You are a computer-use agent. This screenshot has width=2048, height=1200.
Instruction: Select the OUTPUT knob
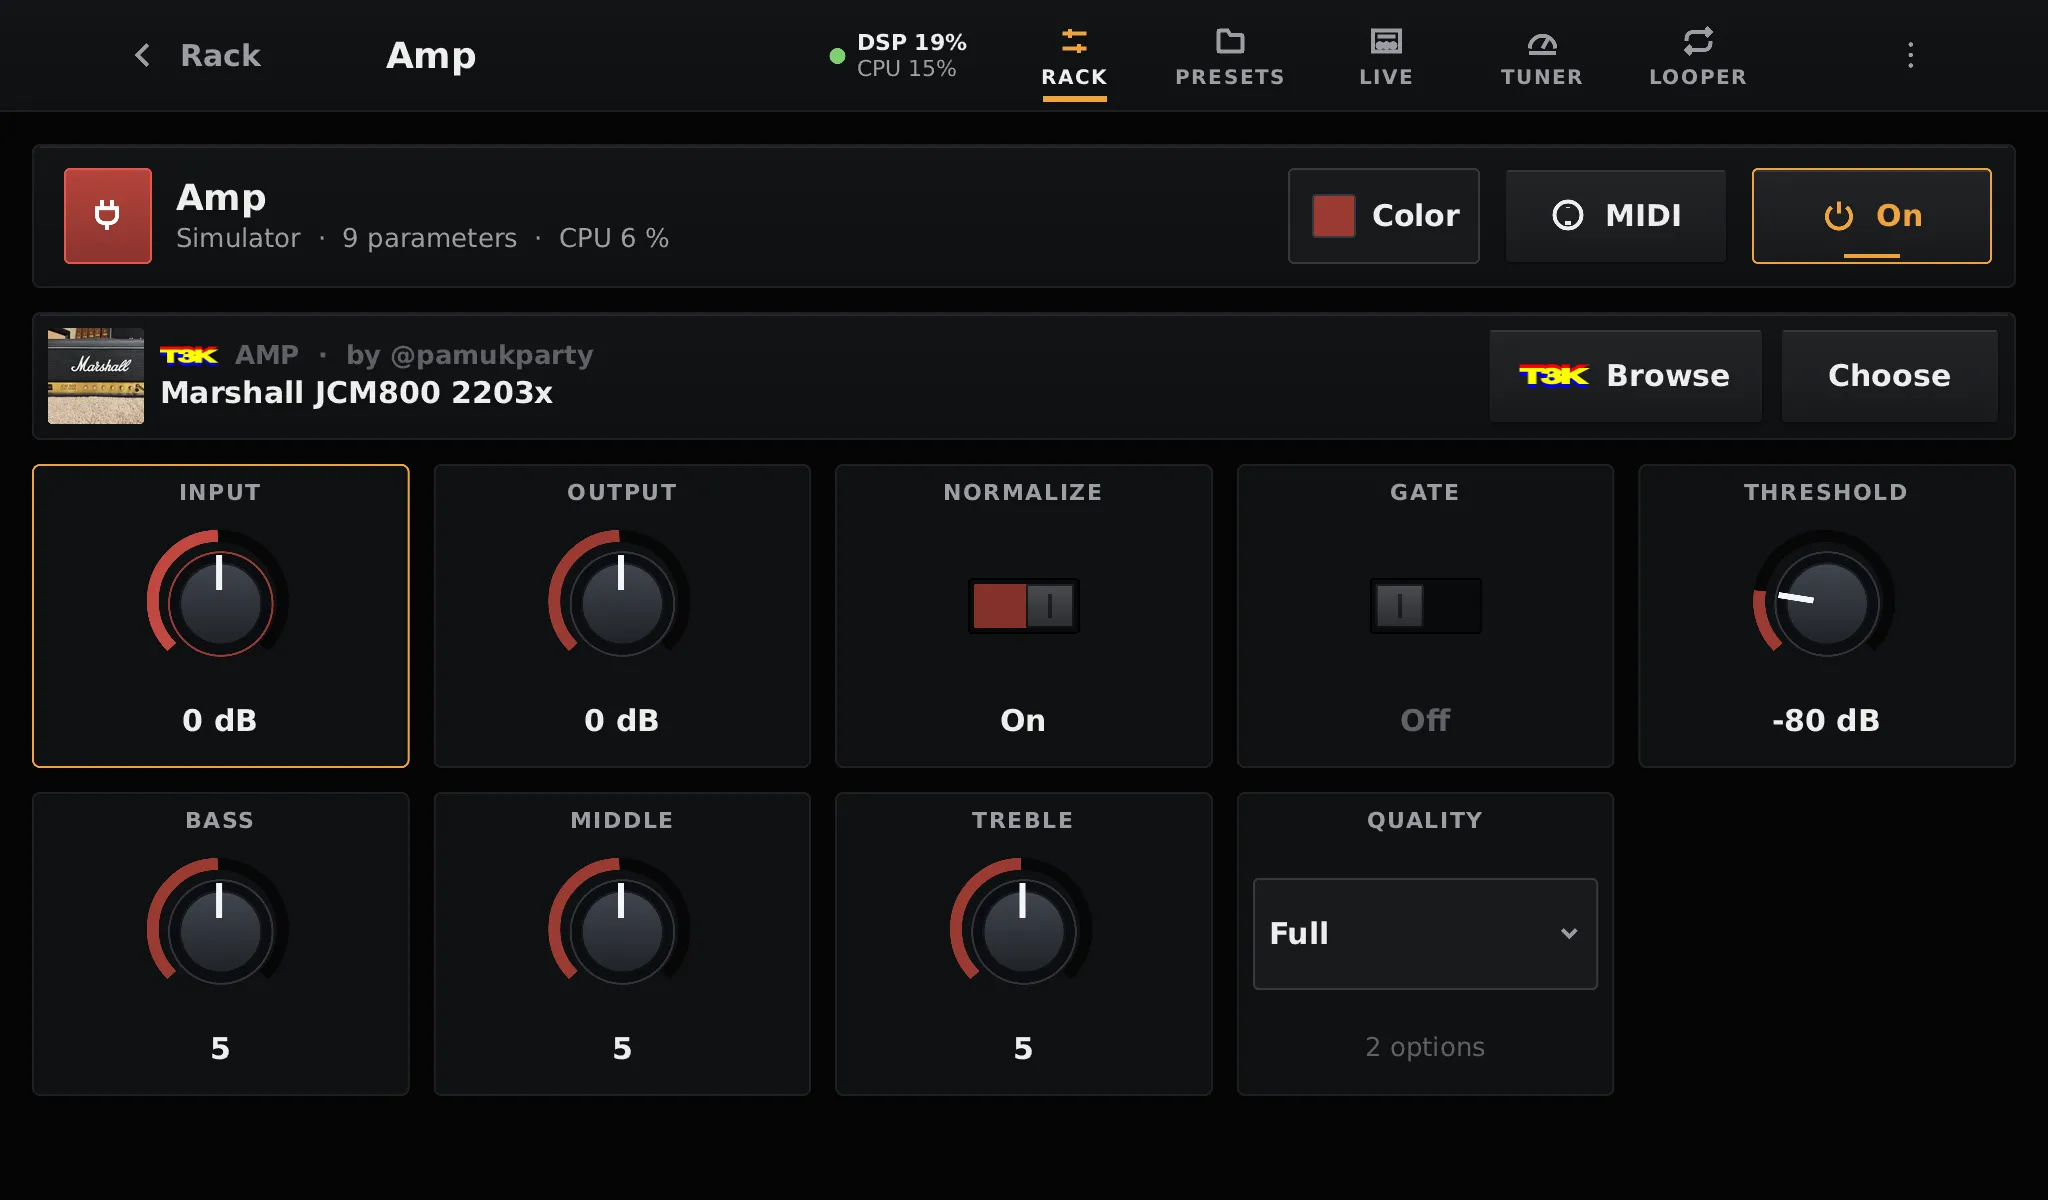pos(621,602)
